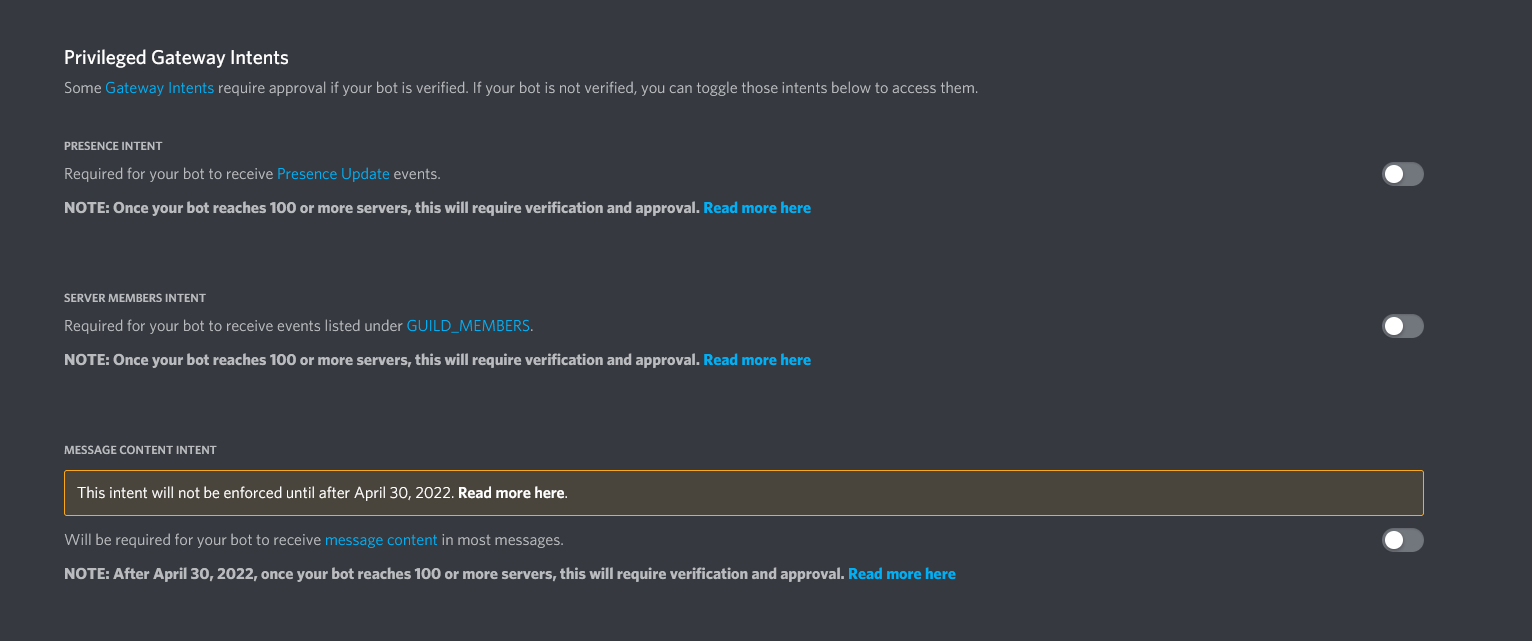
Task: Click the Presence Intent NOTE text
Action: 380,207
